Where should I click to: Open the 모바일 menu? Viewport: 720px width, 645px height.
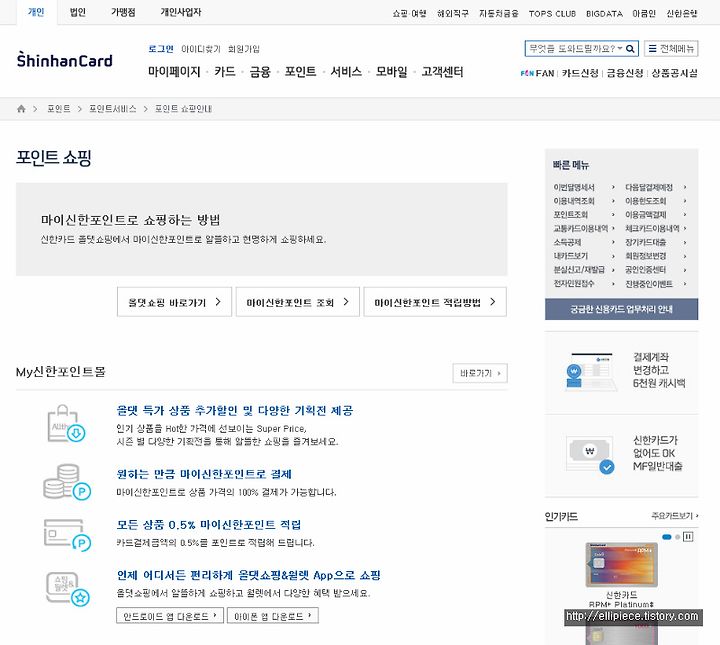tap(392, 72)
